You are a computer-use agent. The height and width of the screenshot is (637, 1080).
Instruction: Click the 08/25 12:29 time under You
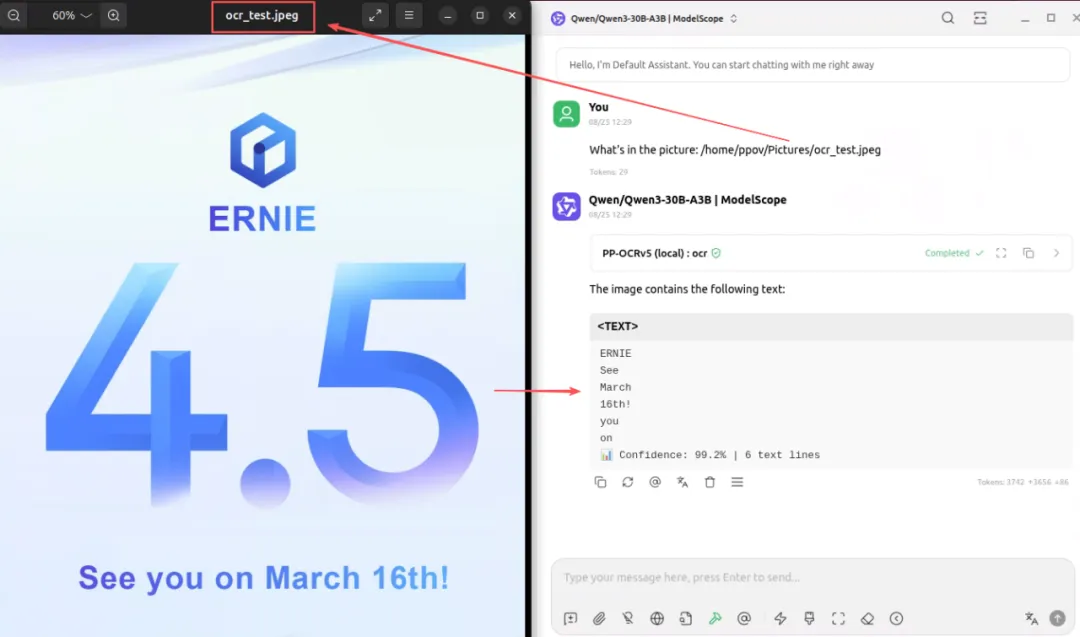pyautogui.click(x=610, y=122)
